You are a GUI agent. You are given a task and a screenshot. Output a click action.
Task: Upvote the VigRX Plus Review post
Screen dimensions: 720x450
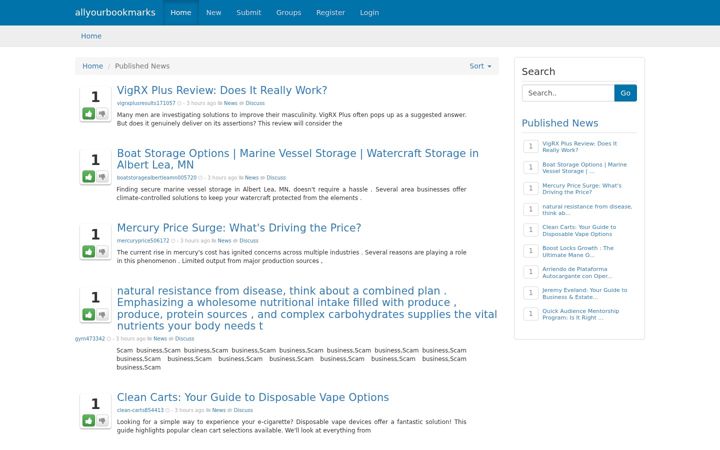(89, 113)
